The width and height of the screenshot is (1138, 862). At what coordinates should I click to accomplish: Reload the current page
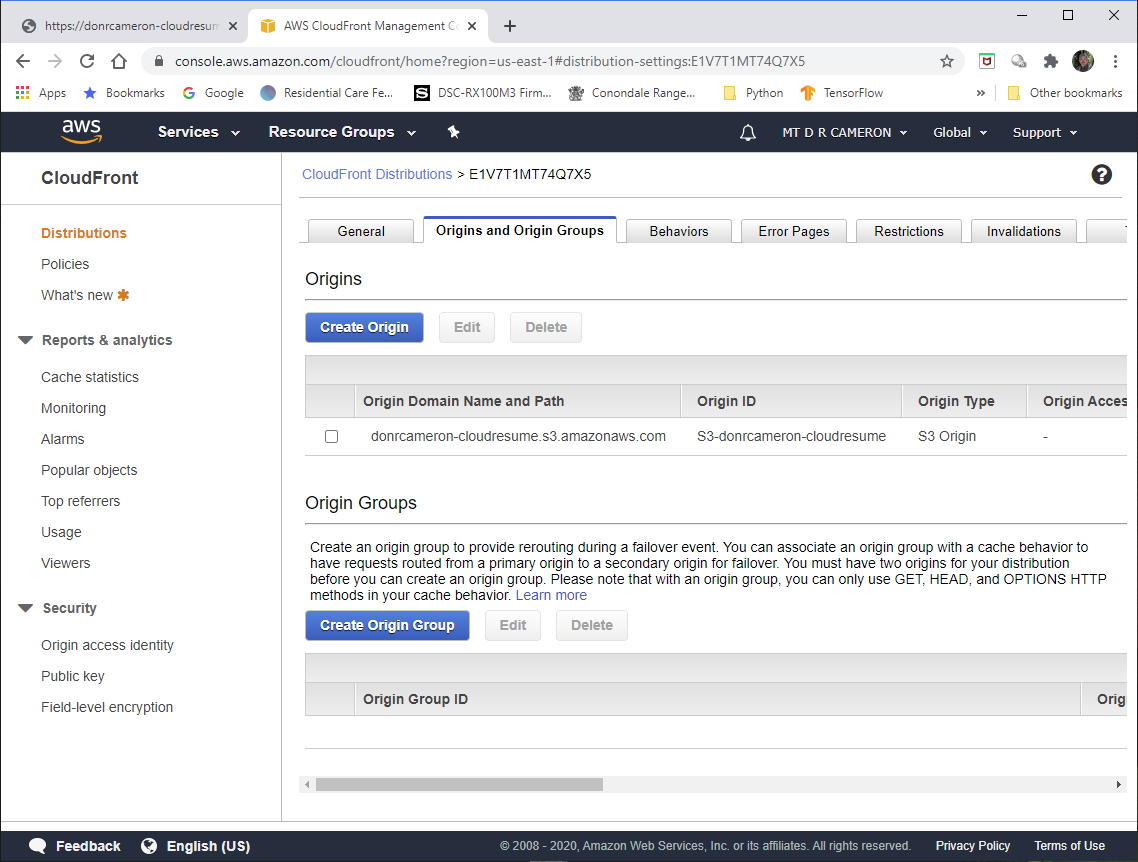(x=87, y=61)
